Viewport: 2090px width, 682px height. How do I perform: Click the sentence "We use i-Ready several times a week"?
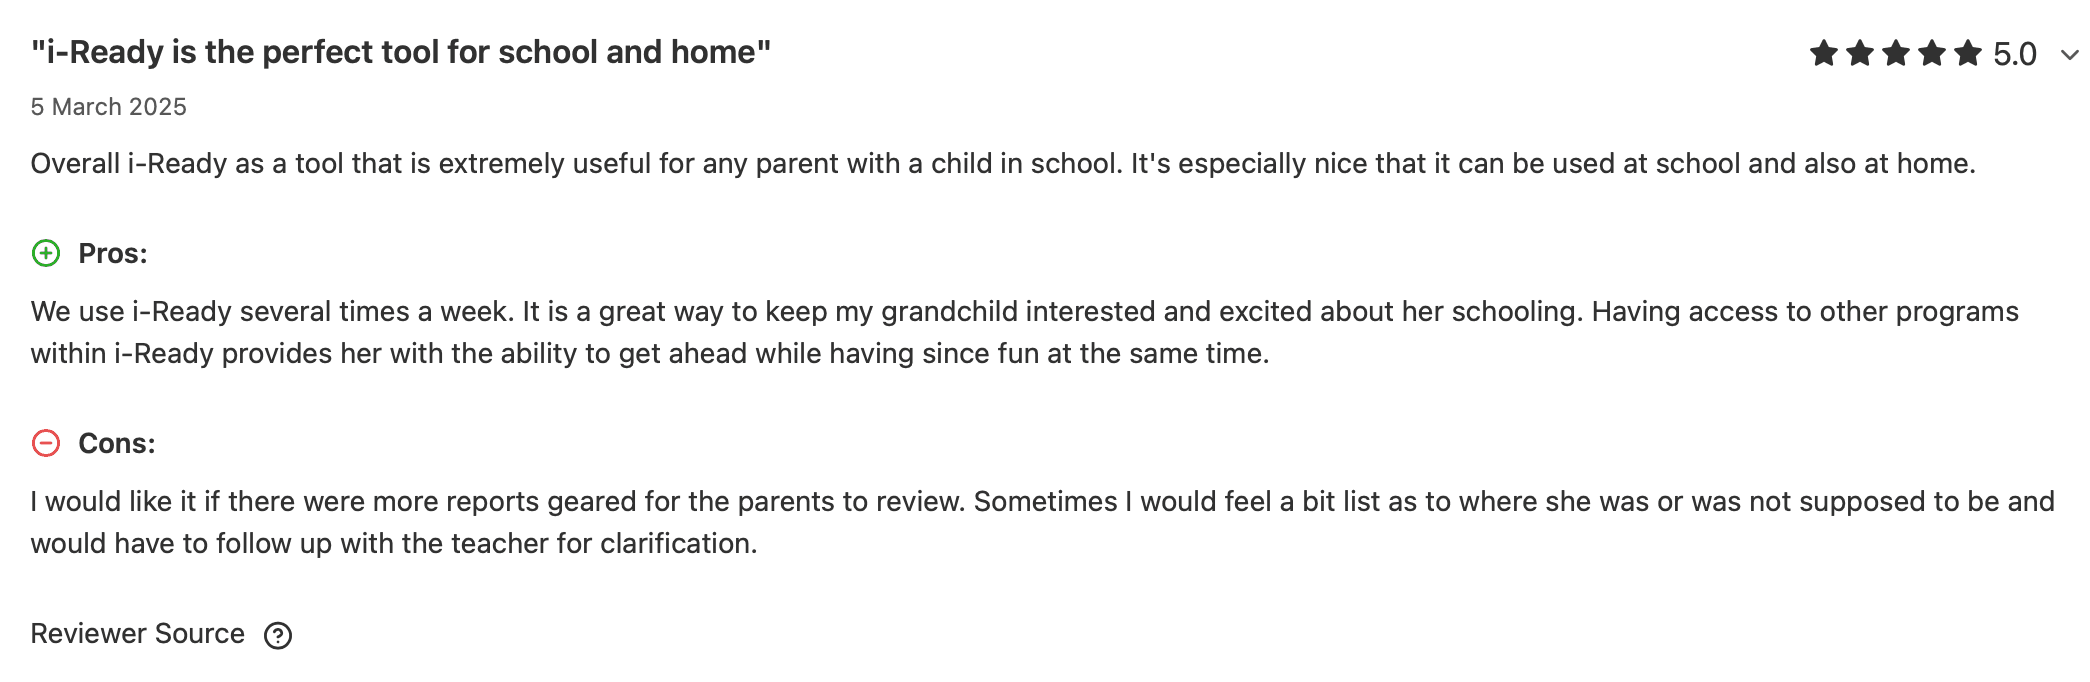(x=272, y=312)
